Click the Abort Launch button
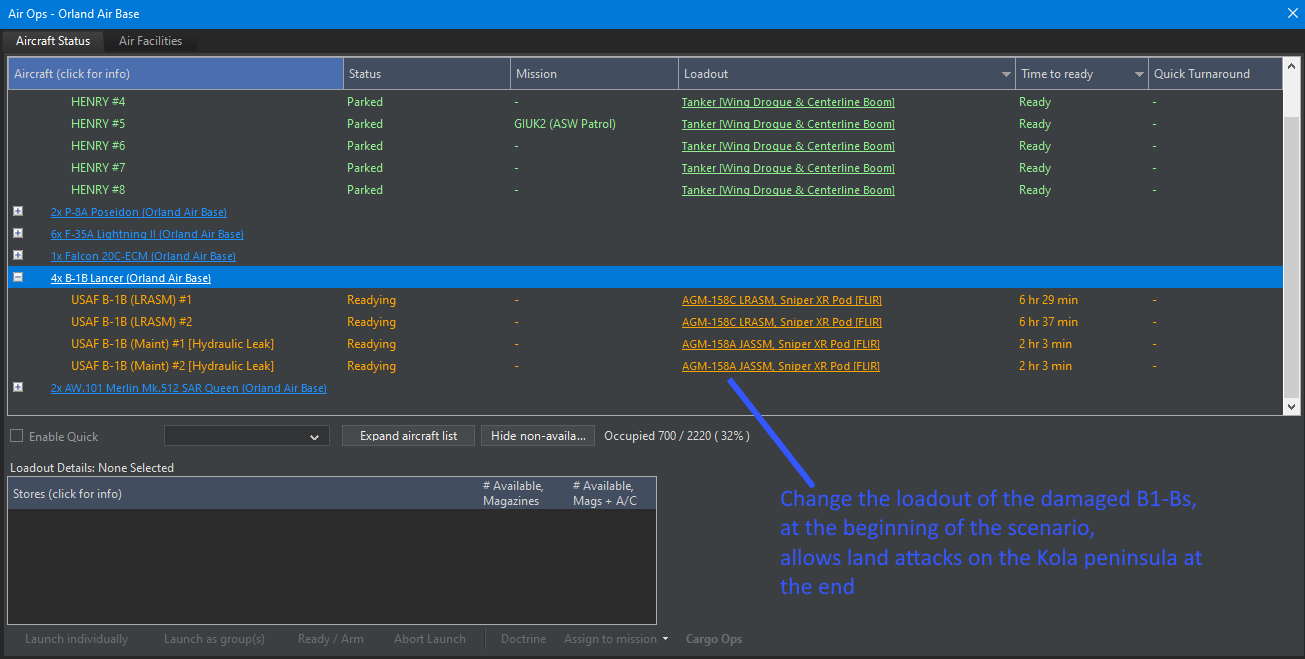The width and height of the screenshot is (1305, 659). click(x=429, y=639)
